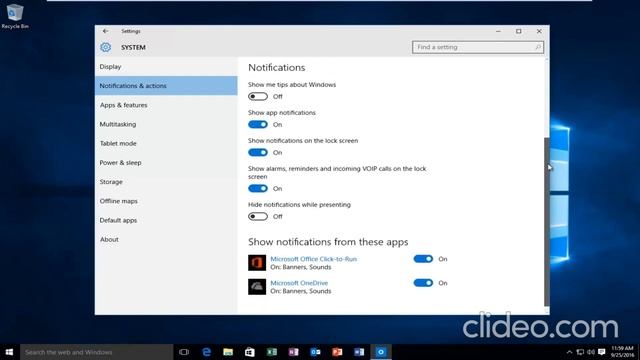The image size is (640, 360).
Task: Launch Outlook from the taskbar
Action: coord(316,352)
